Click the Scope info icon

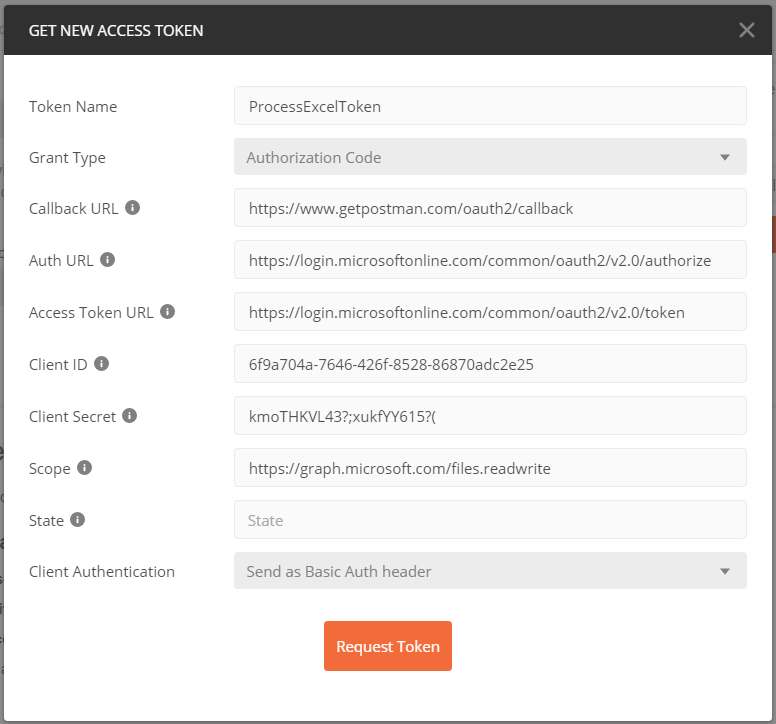(x=85, y=468)
